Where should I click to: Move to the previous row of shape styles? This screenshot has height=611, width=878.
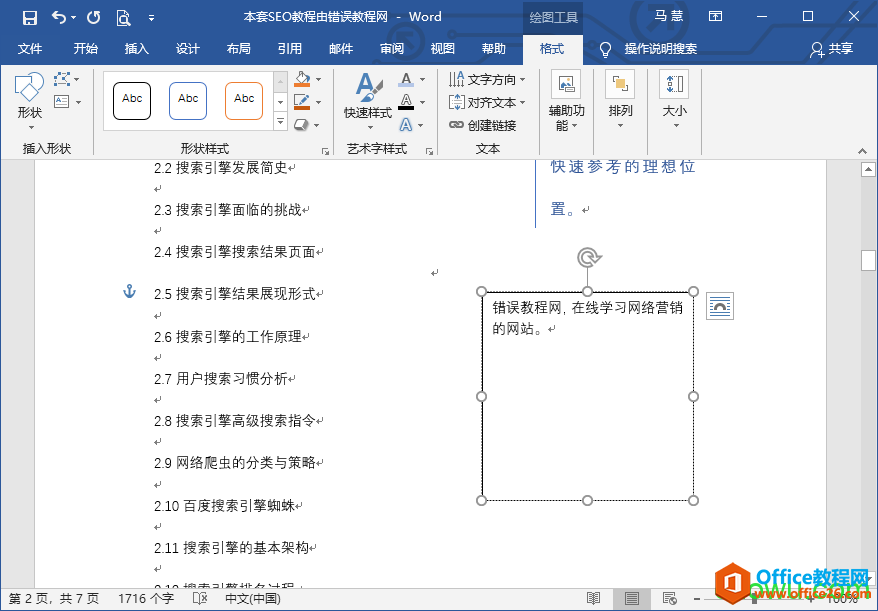point(281,82)
